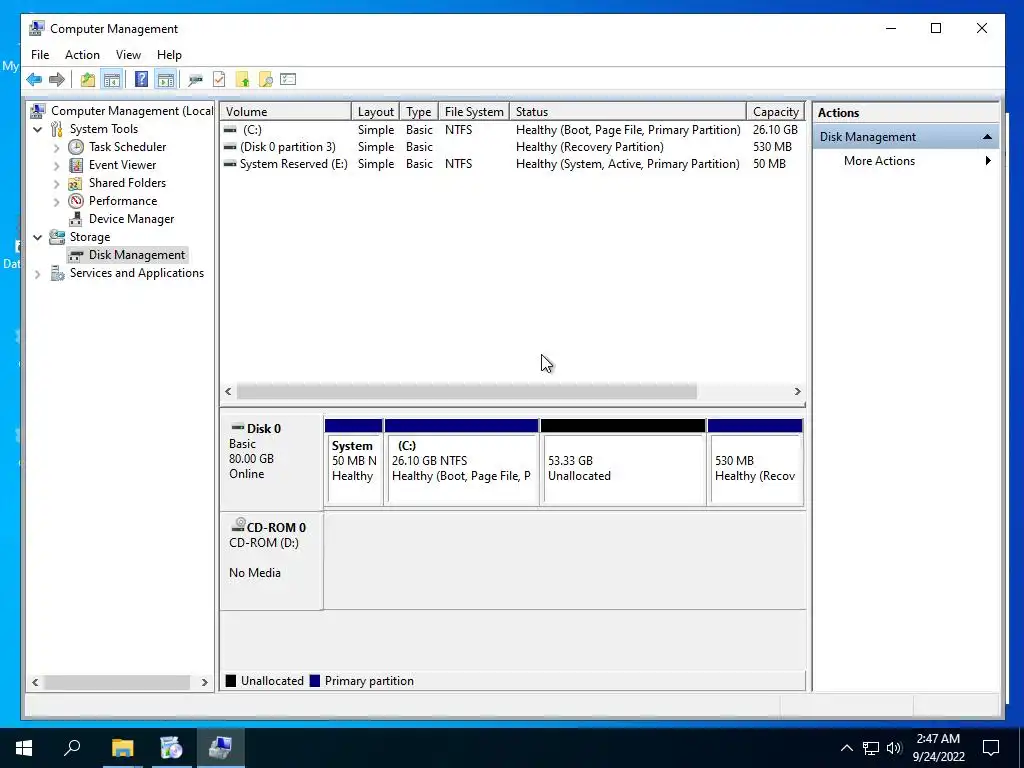This screenshot has width=1024, height=768.
Task: Sort by Volume column header
Action: pyautogui.click(x=285, y=112)
